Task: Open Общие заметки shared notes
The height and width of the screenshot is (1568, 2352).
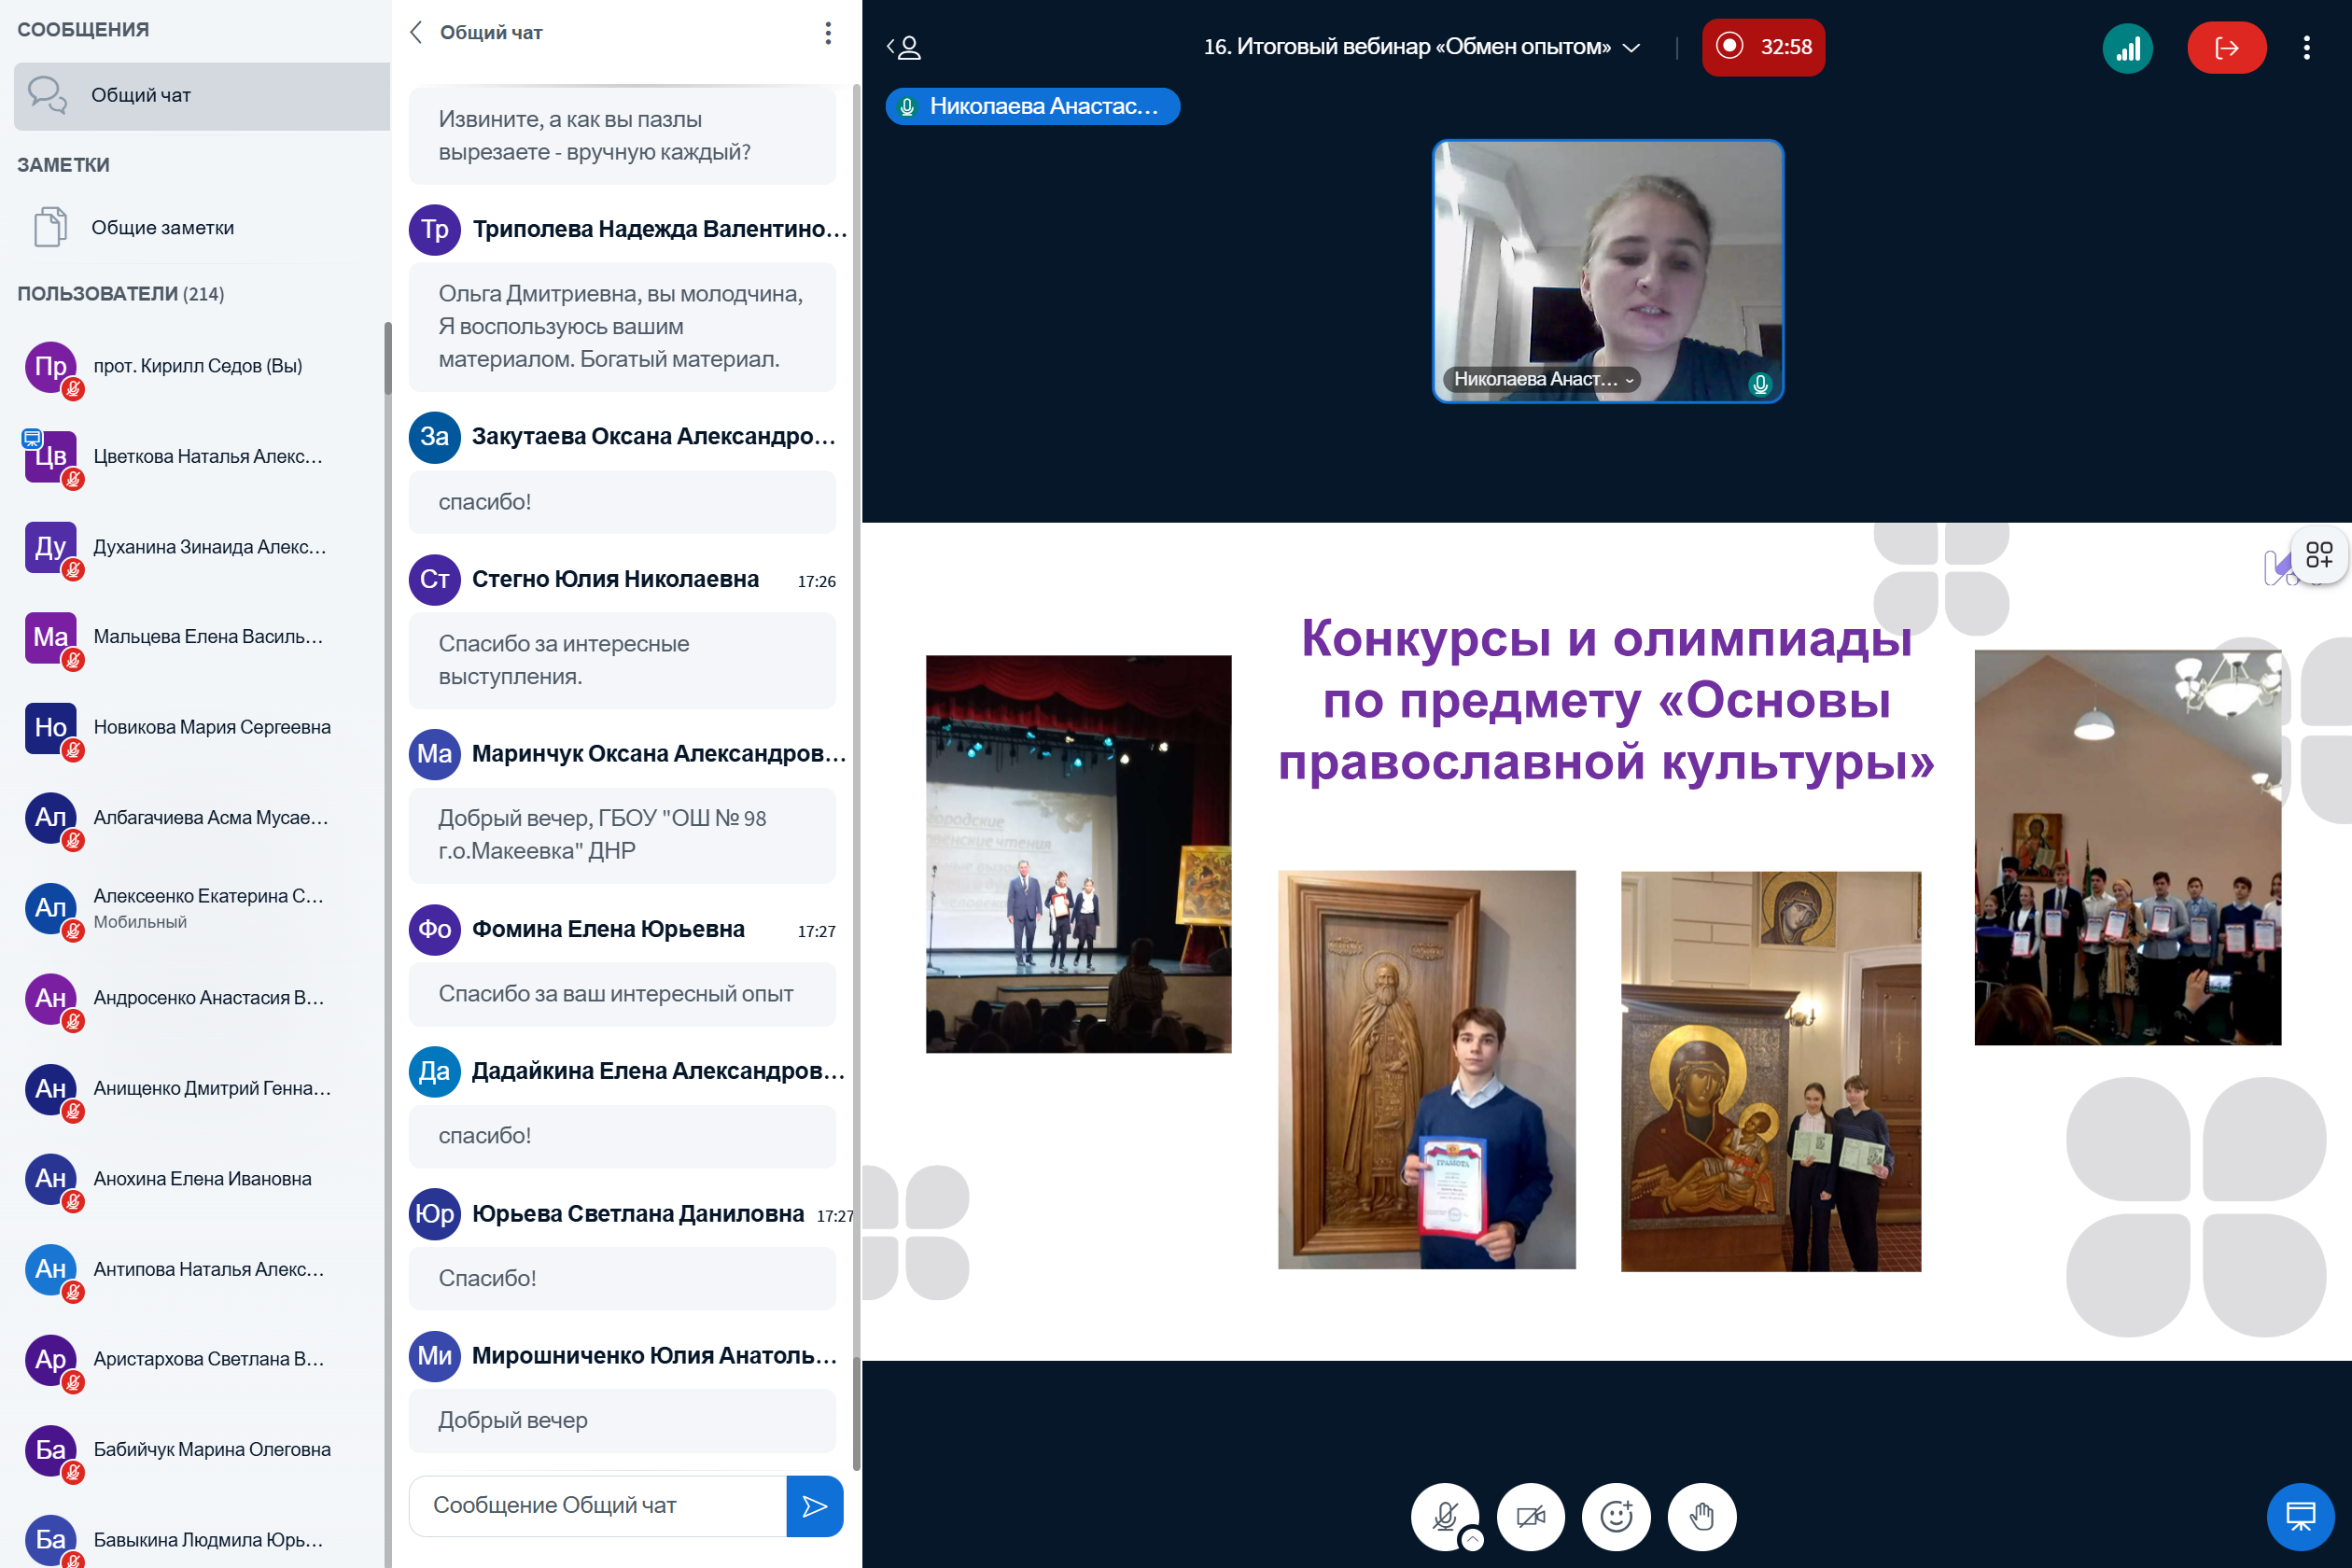Action: pos(162,228)
